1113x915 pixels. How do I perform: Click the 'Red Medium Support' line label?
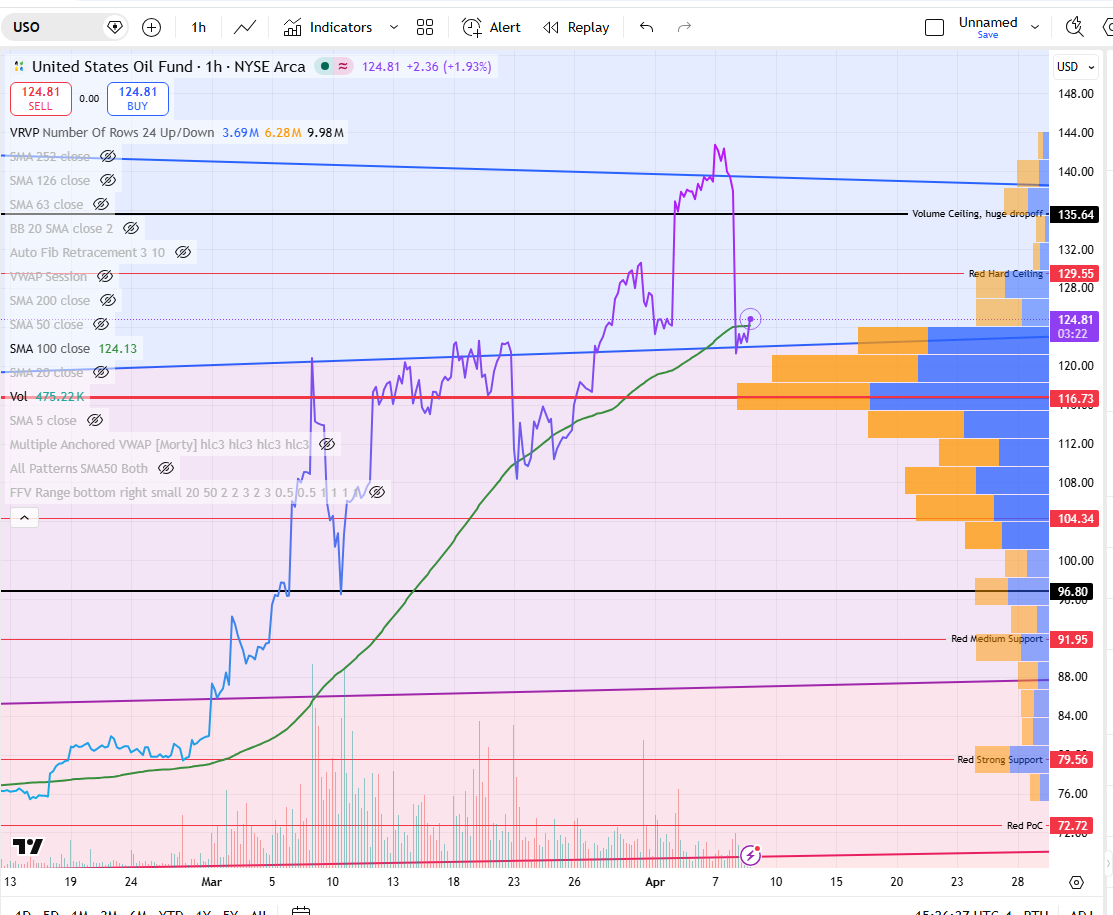(997, 639)
